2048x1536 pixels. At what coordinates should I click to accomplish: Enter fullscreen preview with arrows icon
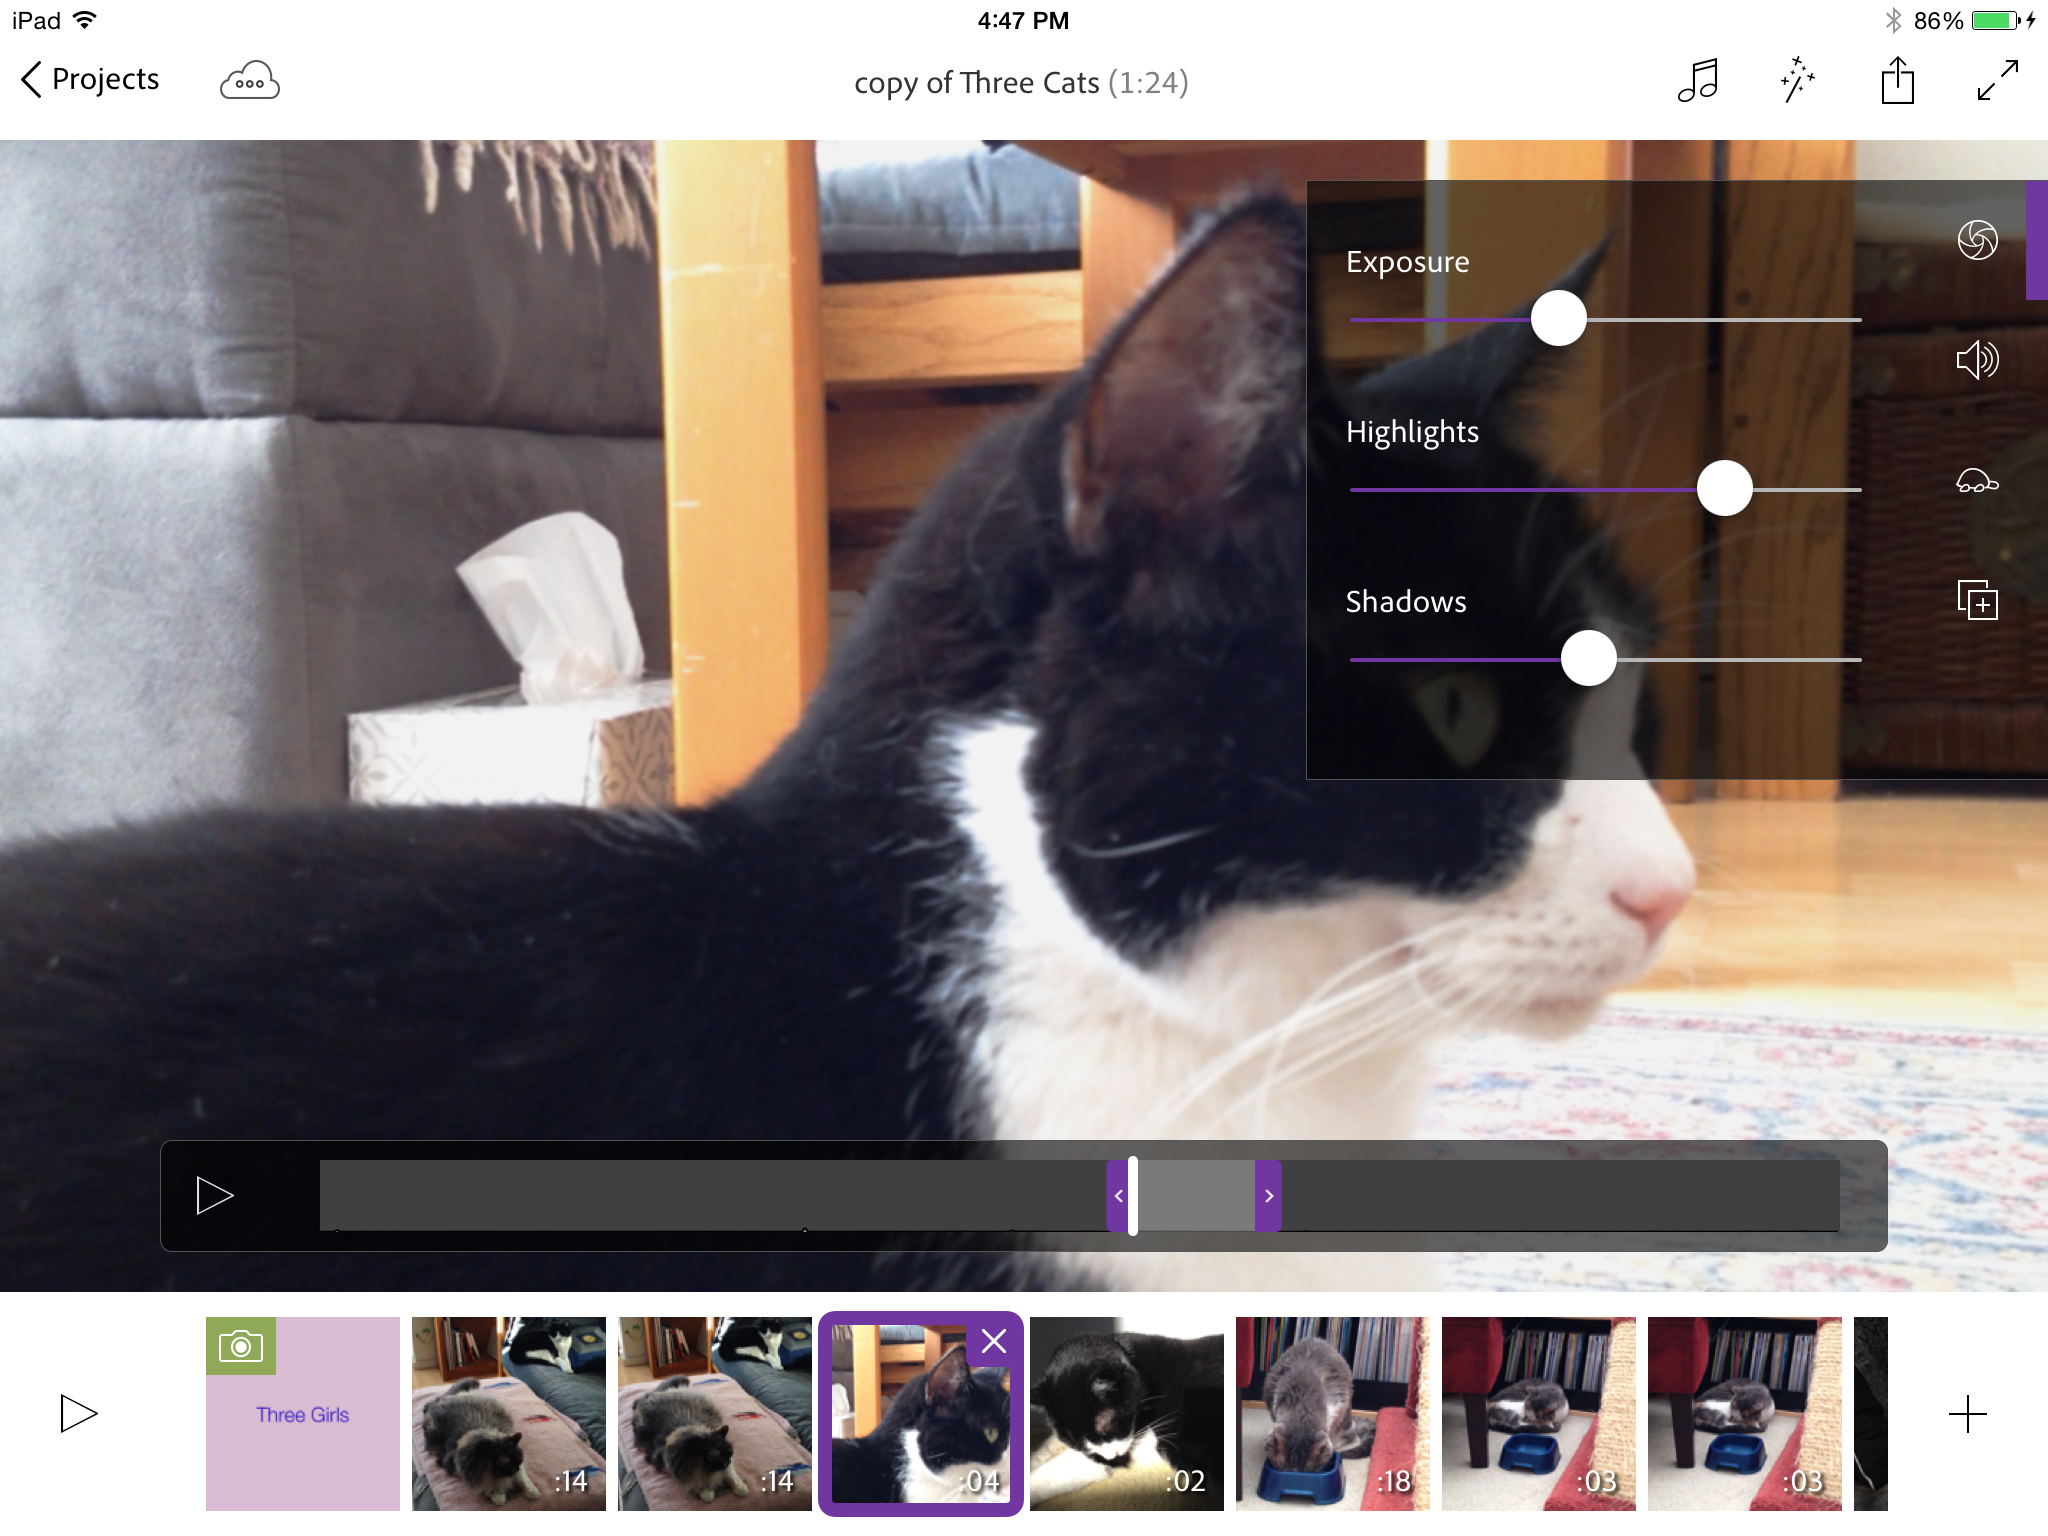(1997, 80)
